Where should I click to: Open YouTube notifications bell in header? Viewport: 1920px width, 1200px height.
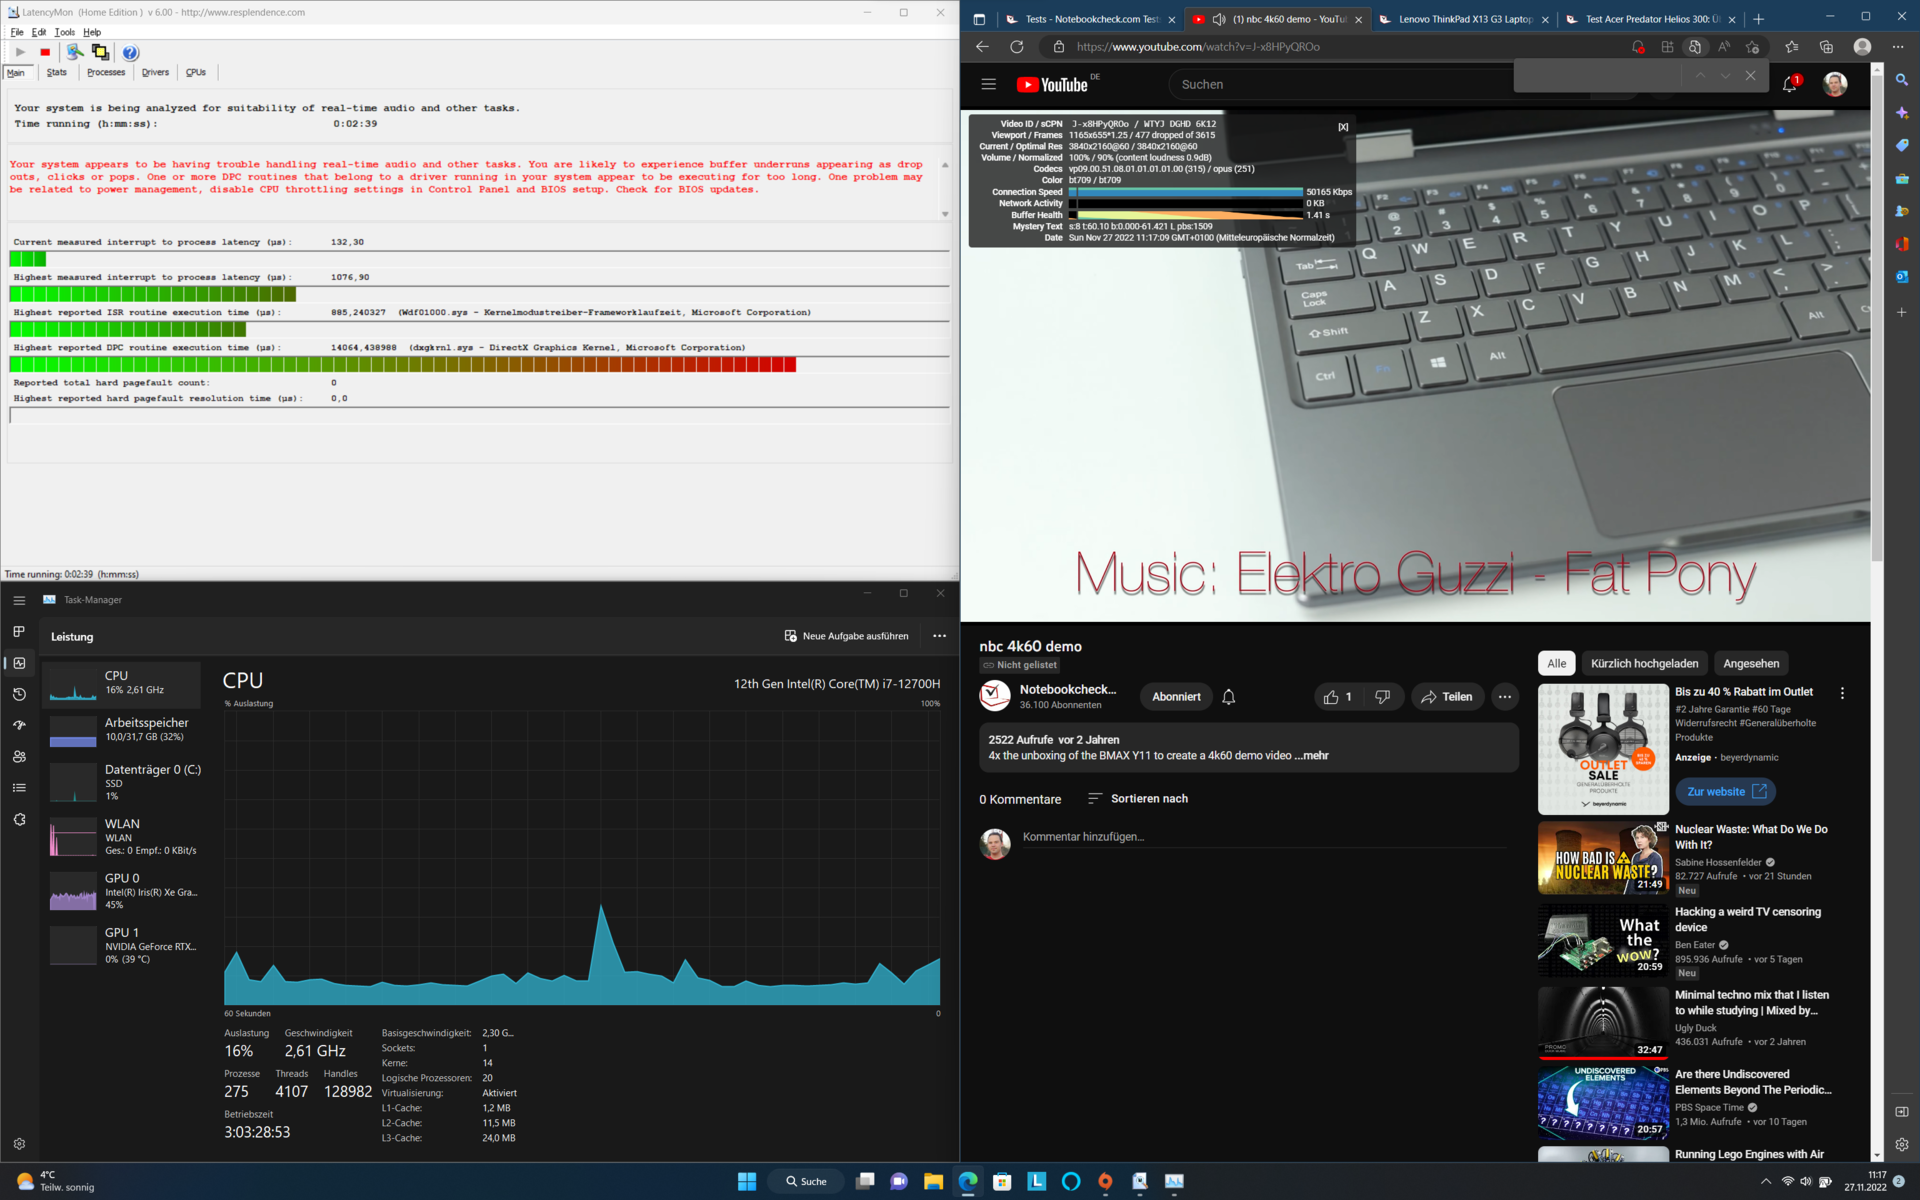click(1789, 85)
